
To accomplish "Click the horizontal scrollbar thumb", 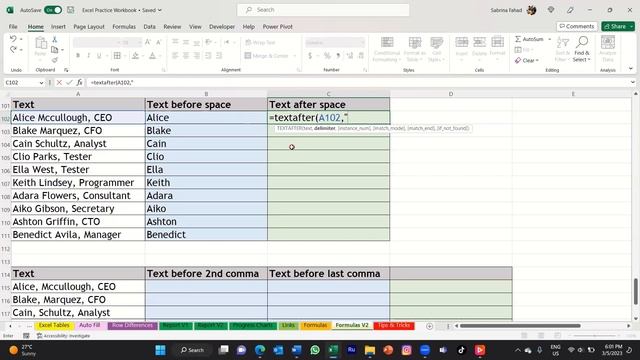I will pos(520,326).
